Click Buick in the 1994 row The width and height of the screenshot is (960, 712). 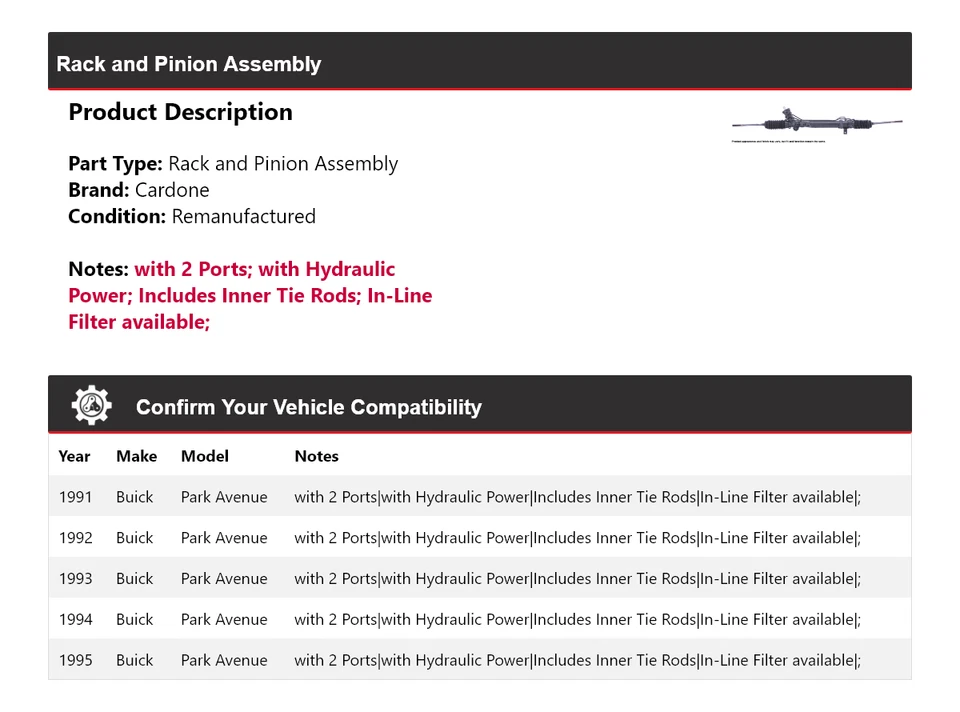(134, 620)
